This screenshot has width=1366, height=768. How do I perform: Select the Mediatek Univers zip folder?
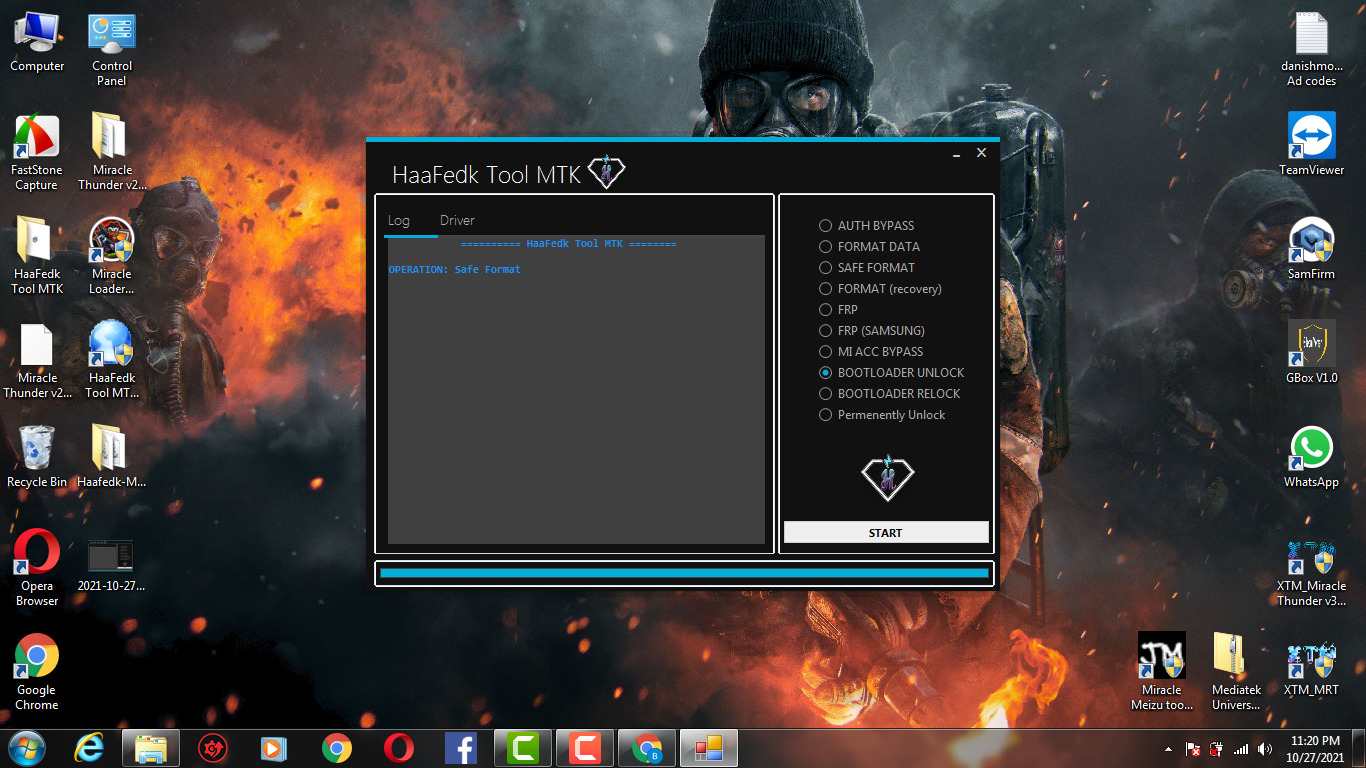(x=1236, y=673)
